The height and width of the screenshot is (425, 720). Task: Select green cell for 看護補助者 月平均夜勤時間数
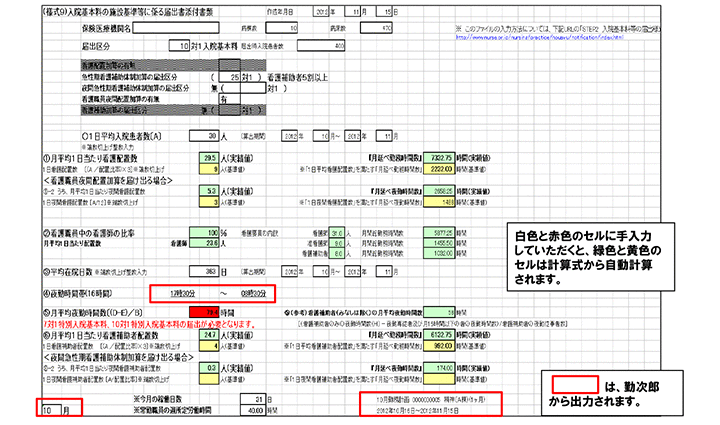tap(439, 313)
